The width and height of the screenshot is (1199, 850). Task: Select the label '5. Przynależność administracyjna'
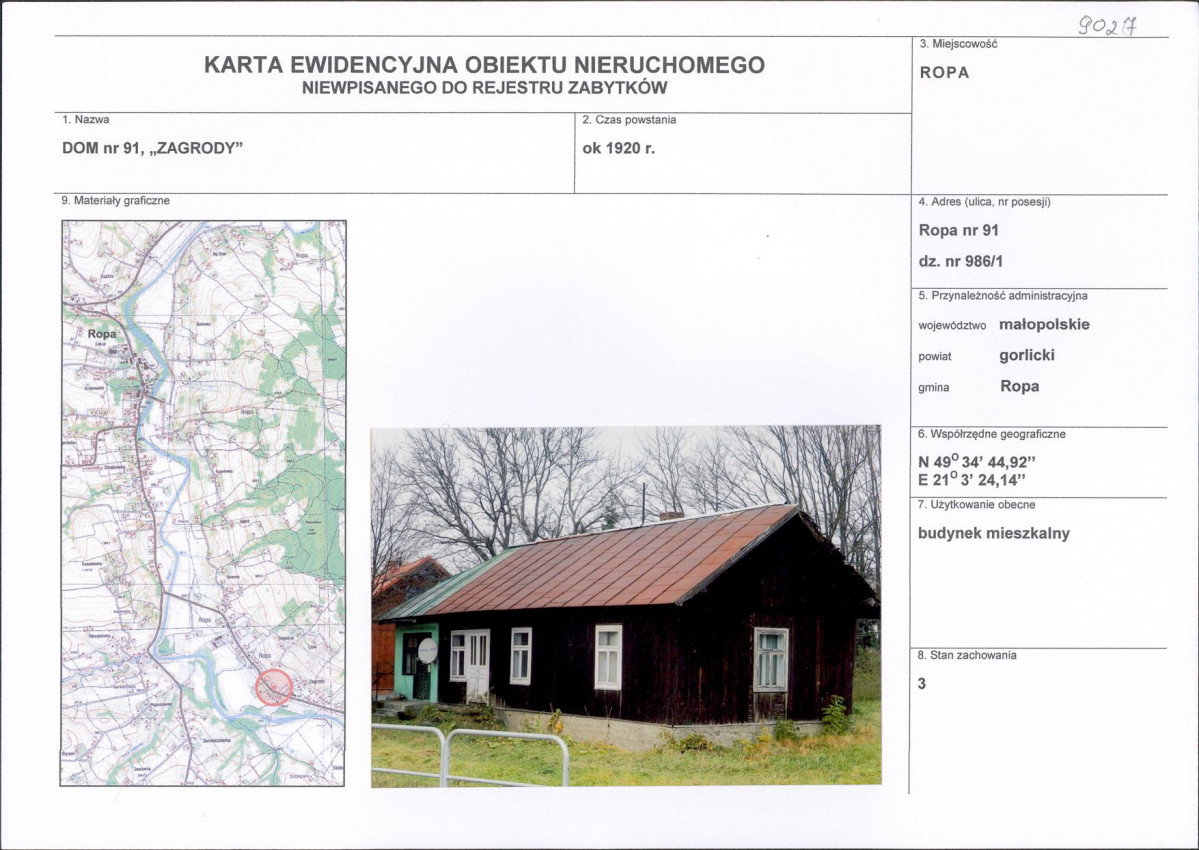tap(1002, 296)
